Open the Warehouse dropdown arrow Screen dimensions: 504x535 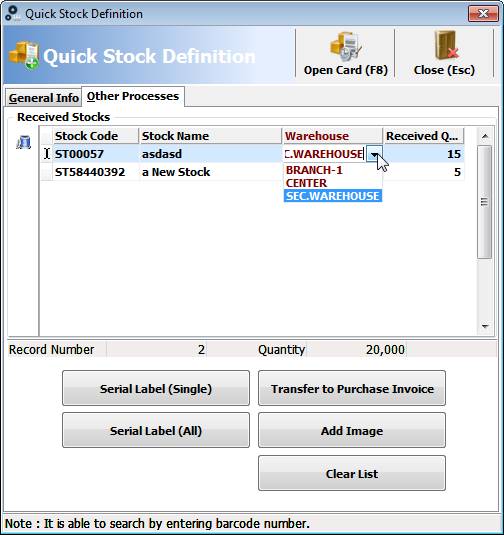pos(374,154)
